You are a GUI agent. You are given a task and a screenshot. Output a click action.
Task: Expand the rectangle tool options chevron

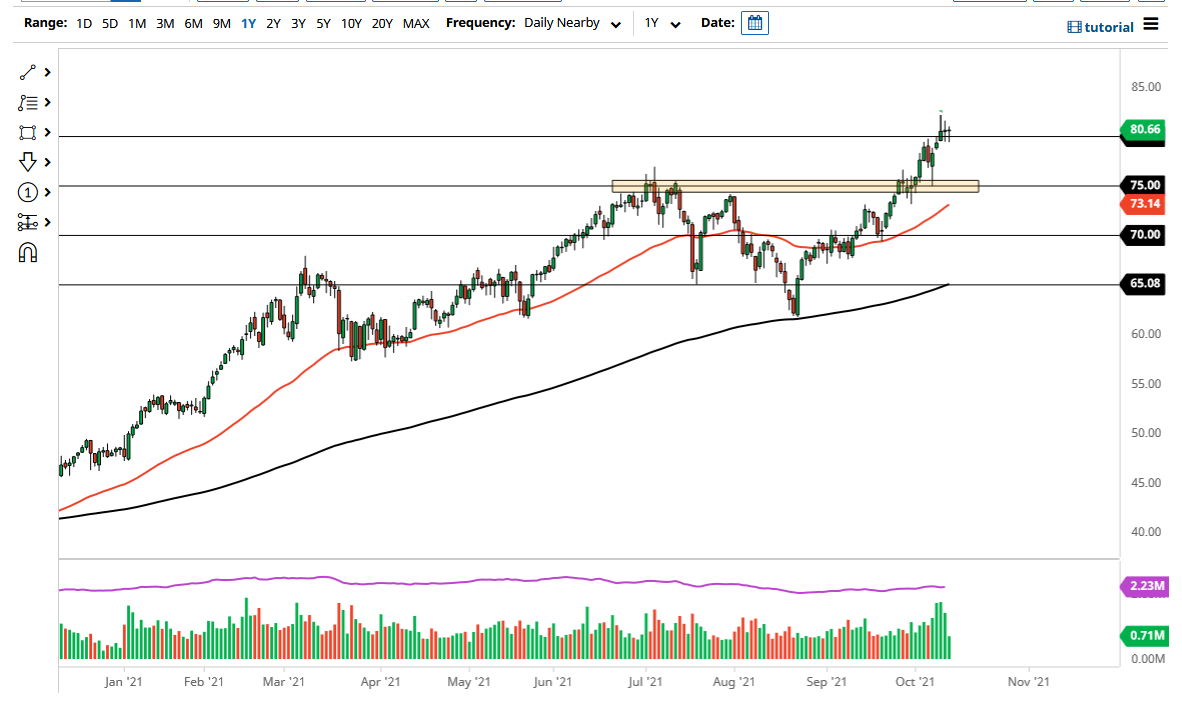46,132
